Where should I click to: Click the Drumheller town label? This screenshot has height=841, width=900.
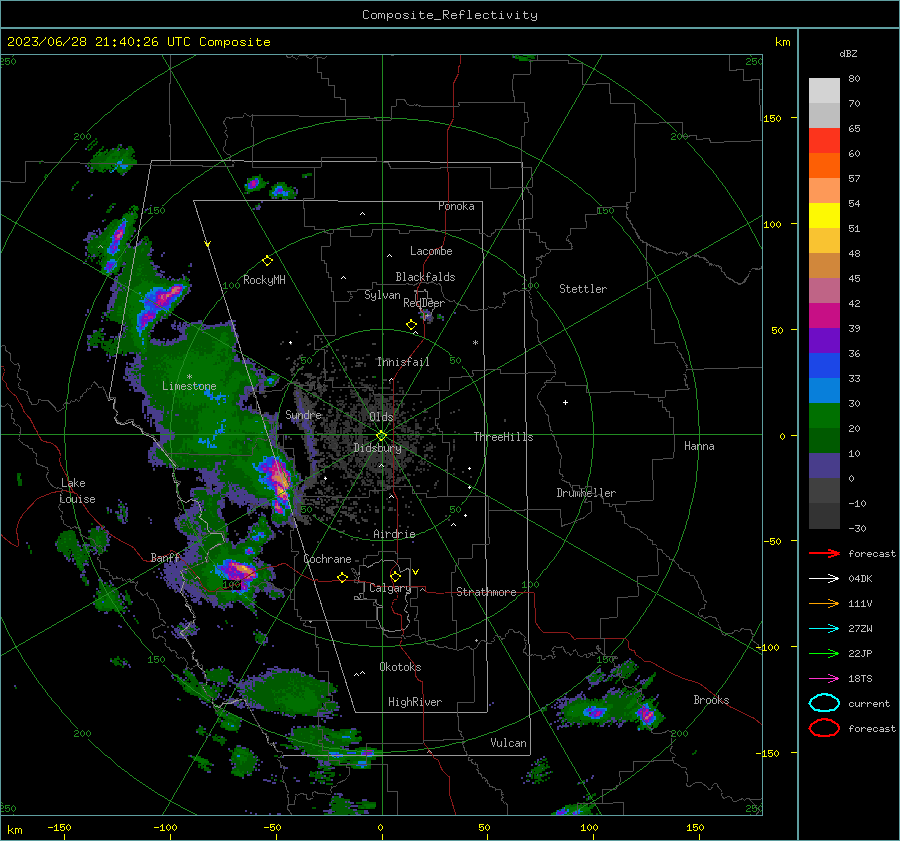tap(586, 493)
